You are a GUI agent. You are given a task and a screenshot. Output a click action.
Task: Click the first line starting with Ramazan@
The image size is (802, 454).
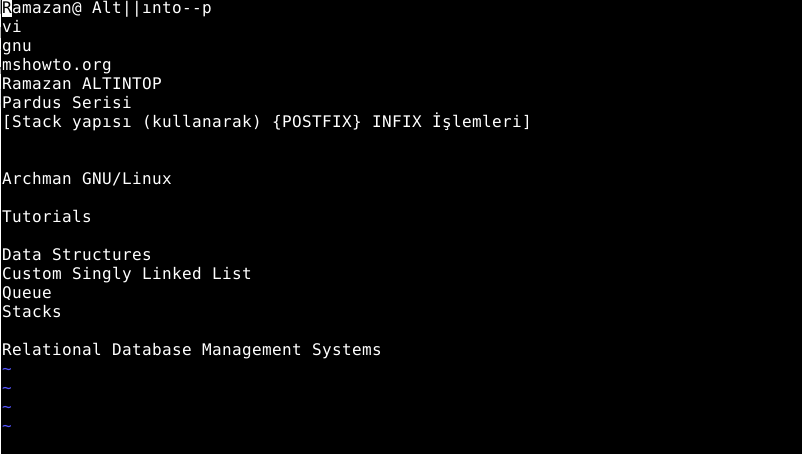(106, 8)
